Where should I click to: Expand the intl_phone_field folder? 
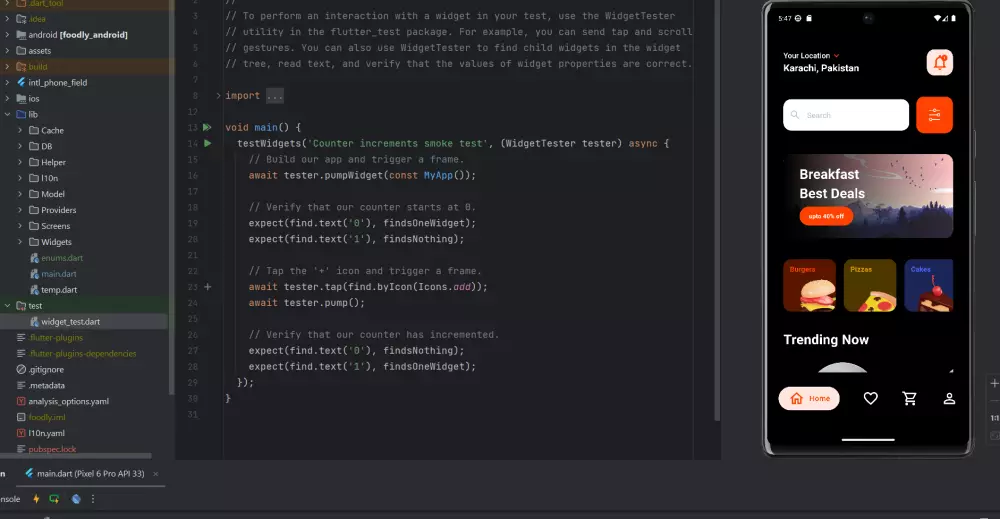point(8,82)
